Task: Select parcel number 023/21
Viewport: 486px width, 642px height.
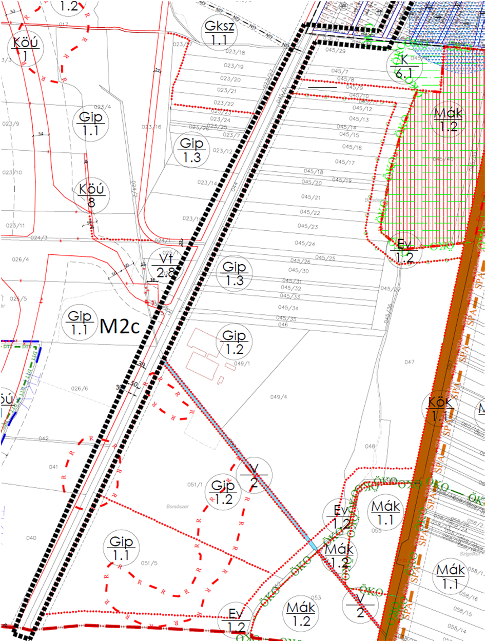Action: pos(226,90)
